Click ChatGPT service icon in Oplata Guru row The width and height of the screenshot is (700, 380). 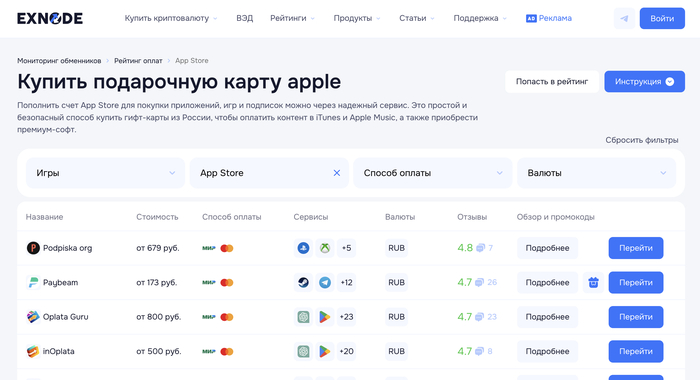[303, 317]
